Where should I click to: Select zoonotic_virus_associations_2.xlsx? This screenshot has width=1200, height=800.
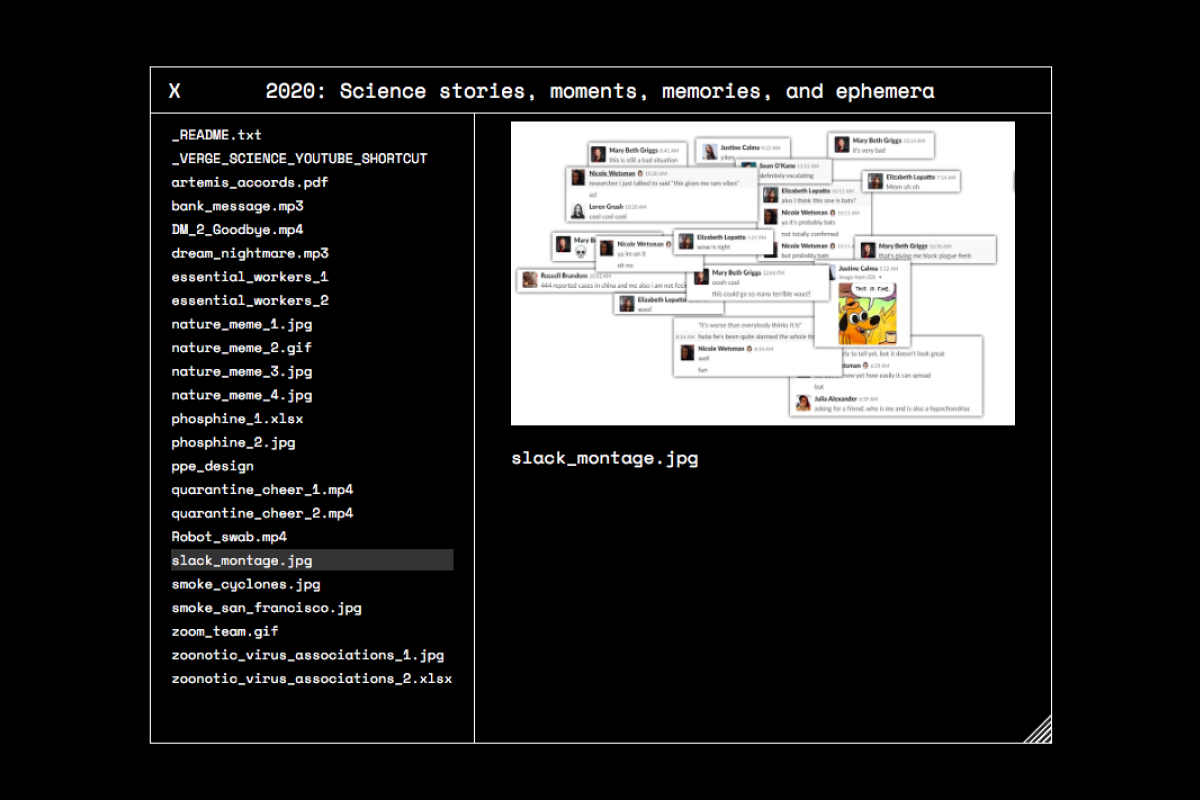[311, 679]
